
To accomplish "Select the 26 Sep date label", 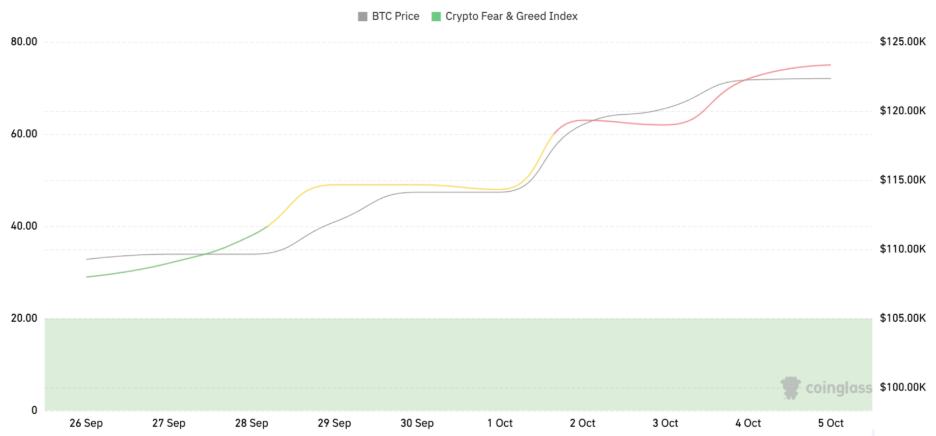I will [x=87, y=423].
